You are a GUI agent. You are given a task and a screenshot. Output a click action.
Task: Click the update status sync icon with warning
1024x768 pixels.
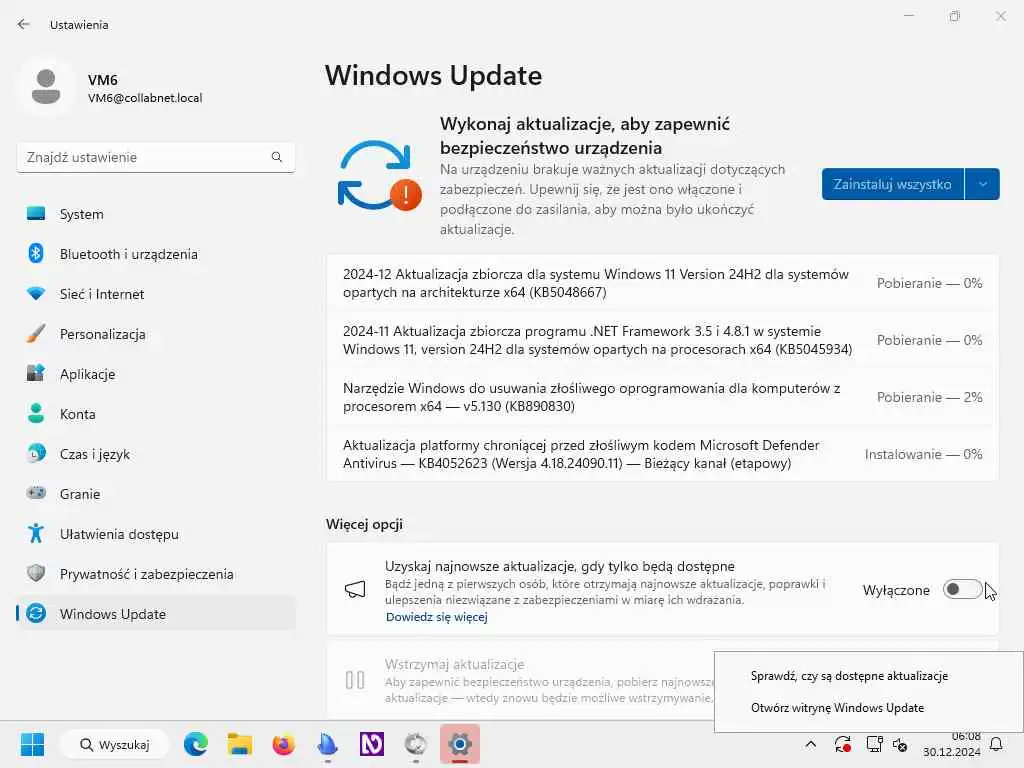click(379, 175)
